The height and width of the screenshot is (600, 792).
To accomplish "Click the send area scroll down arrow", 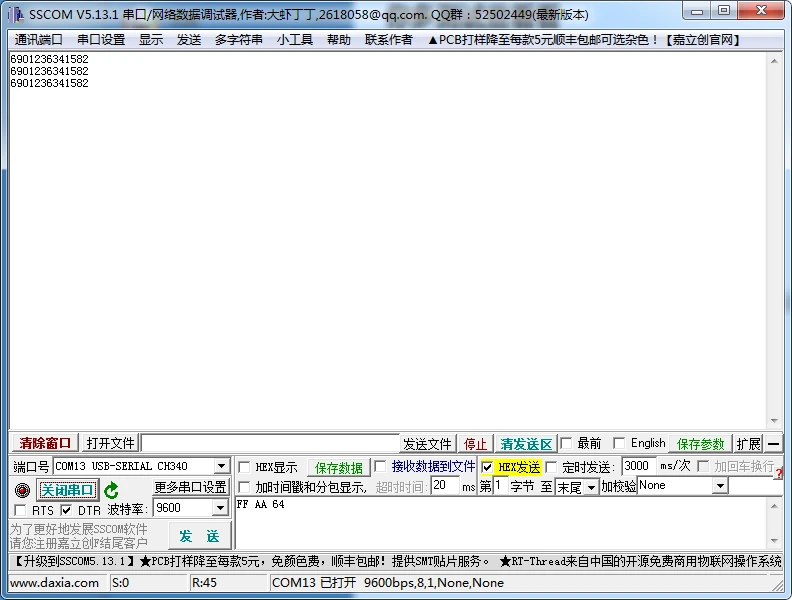I will [x=774, y=541].
